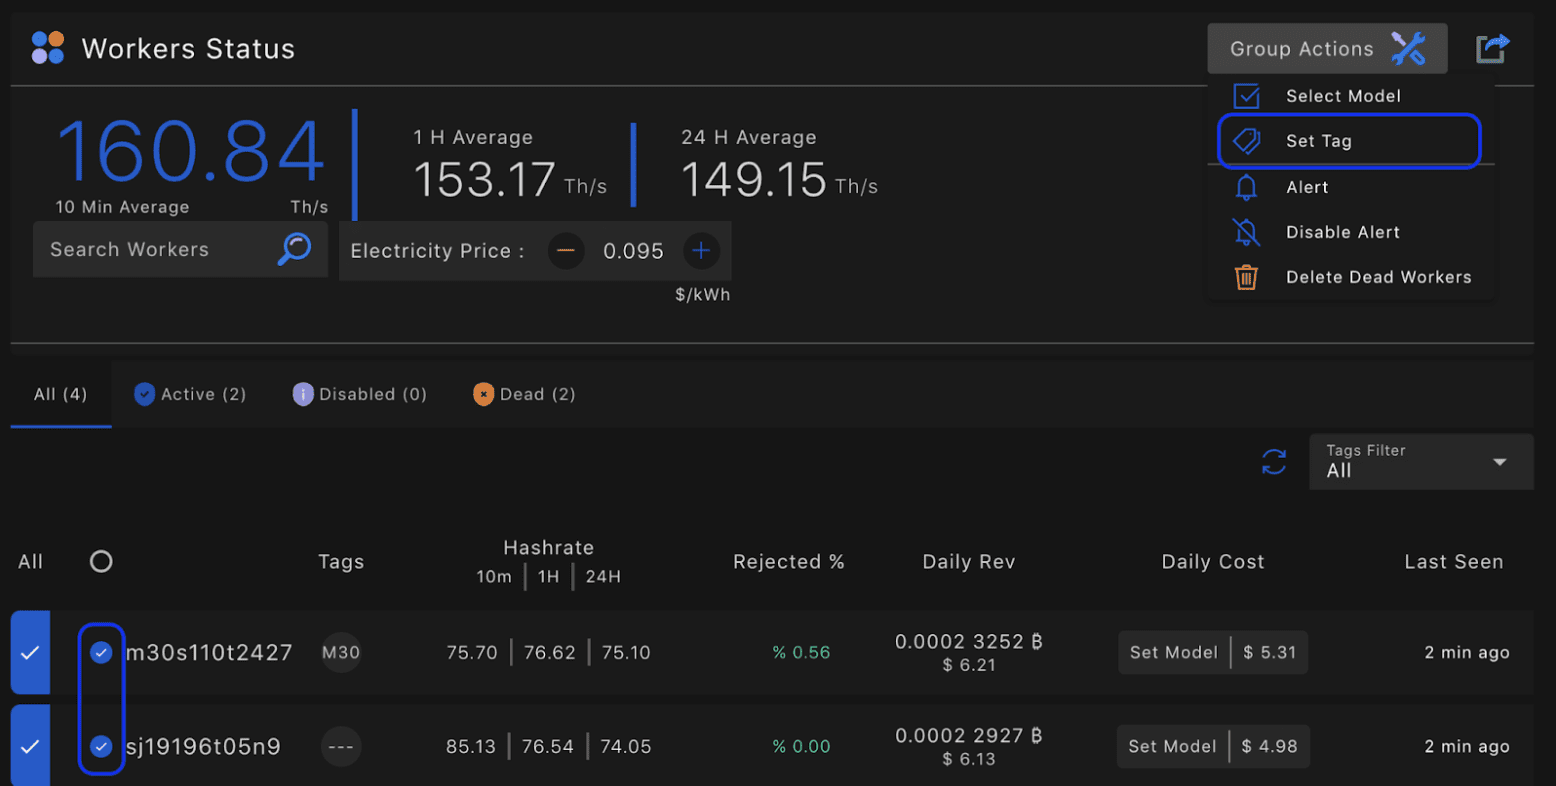Image resolution: width=1556 pixels, height=786 pixels.
Task: Click Set Model button for sj19196t05n9
Action: (1173, 746)
